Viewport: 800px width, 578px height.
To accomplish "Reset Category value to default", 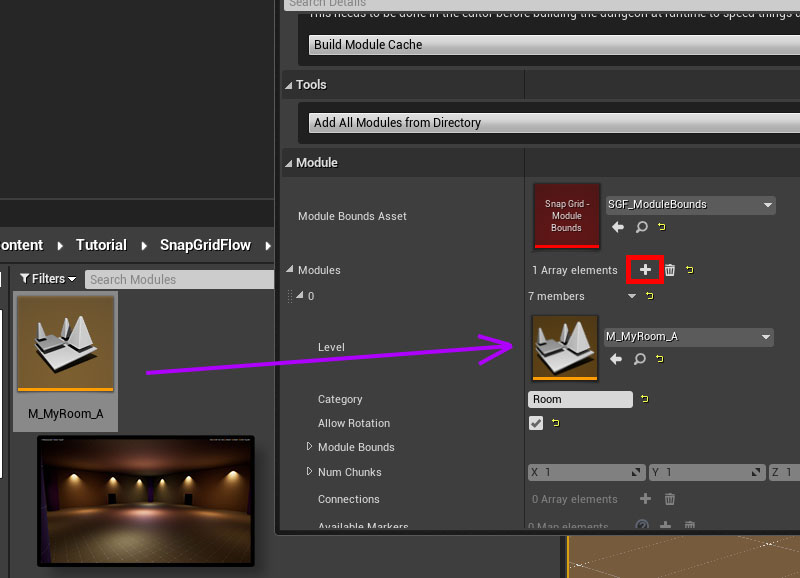I will [x=644, y=399].
